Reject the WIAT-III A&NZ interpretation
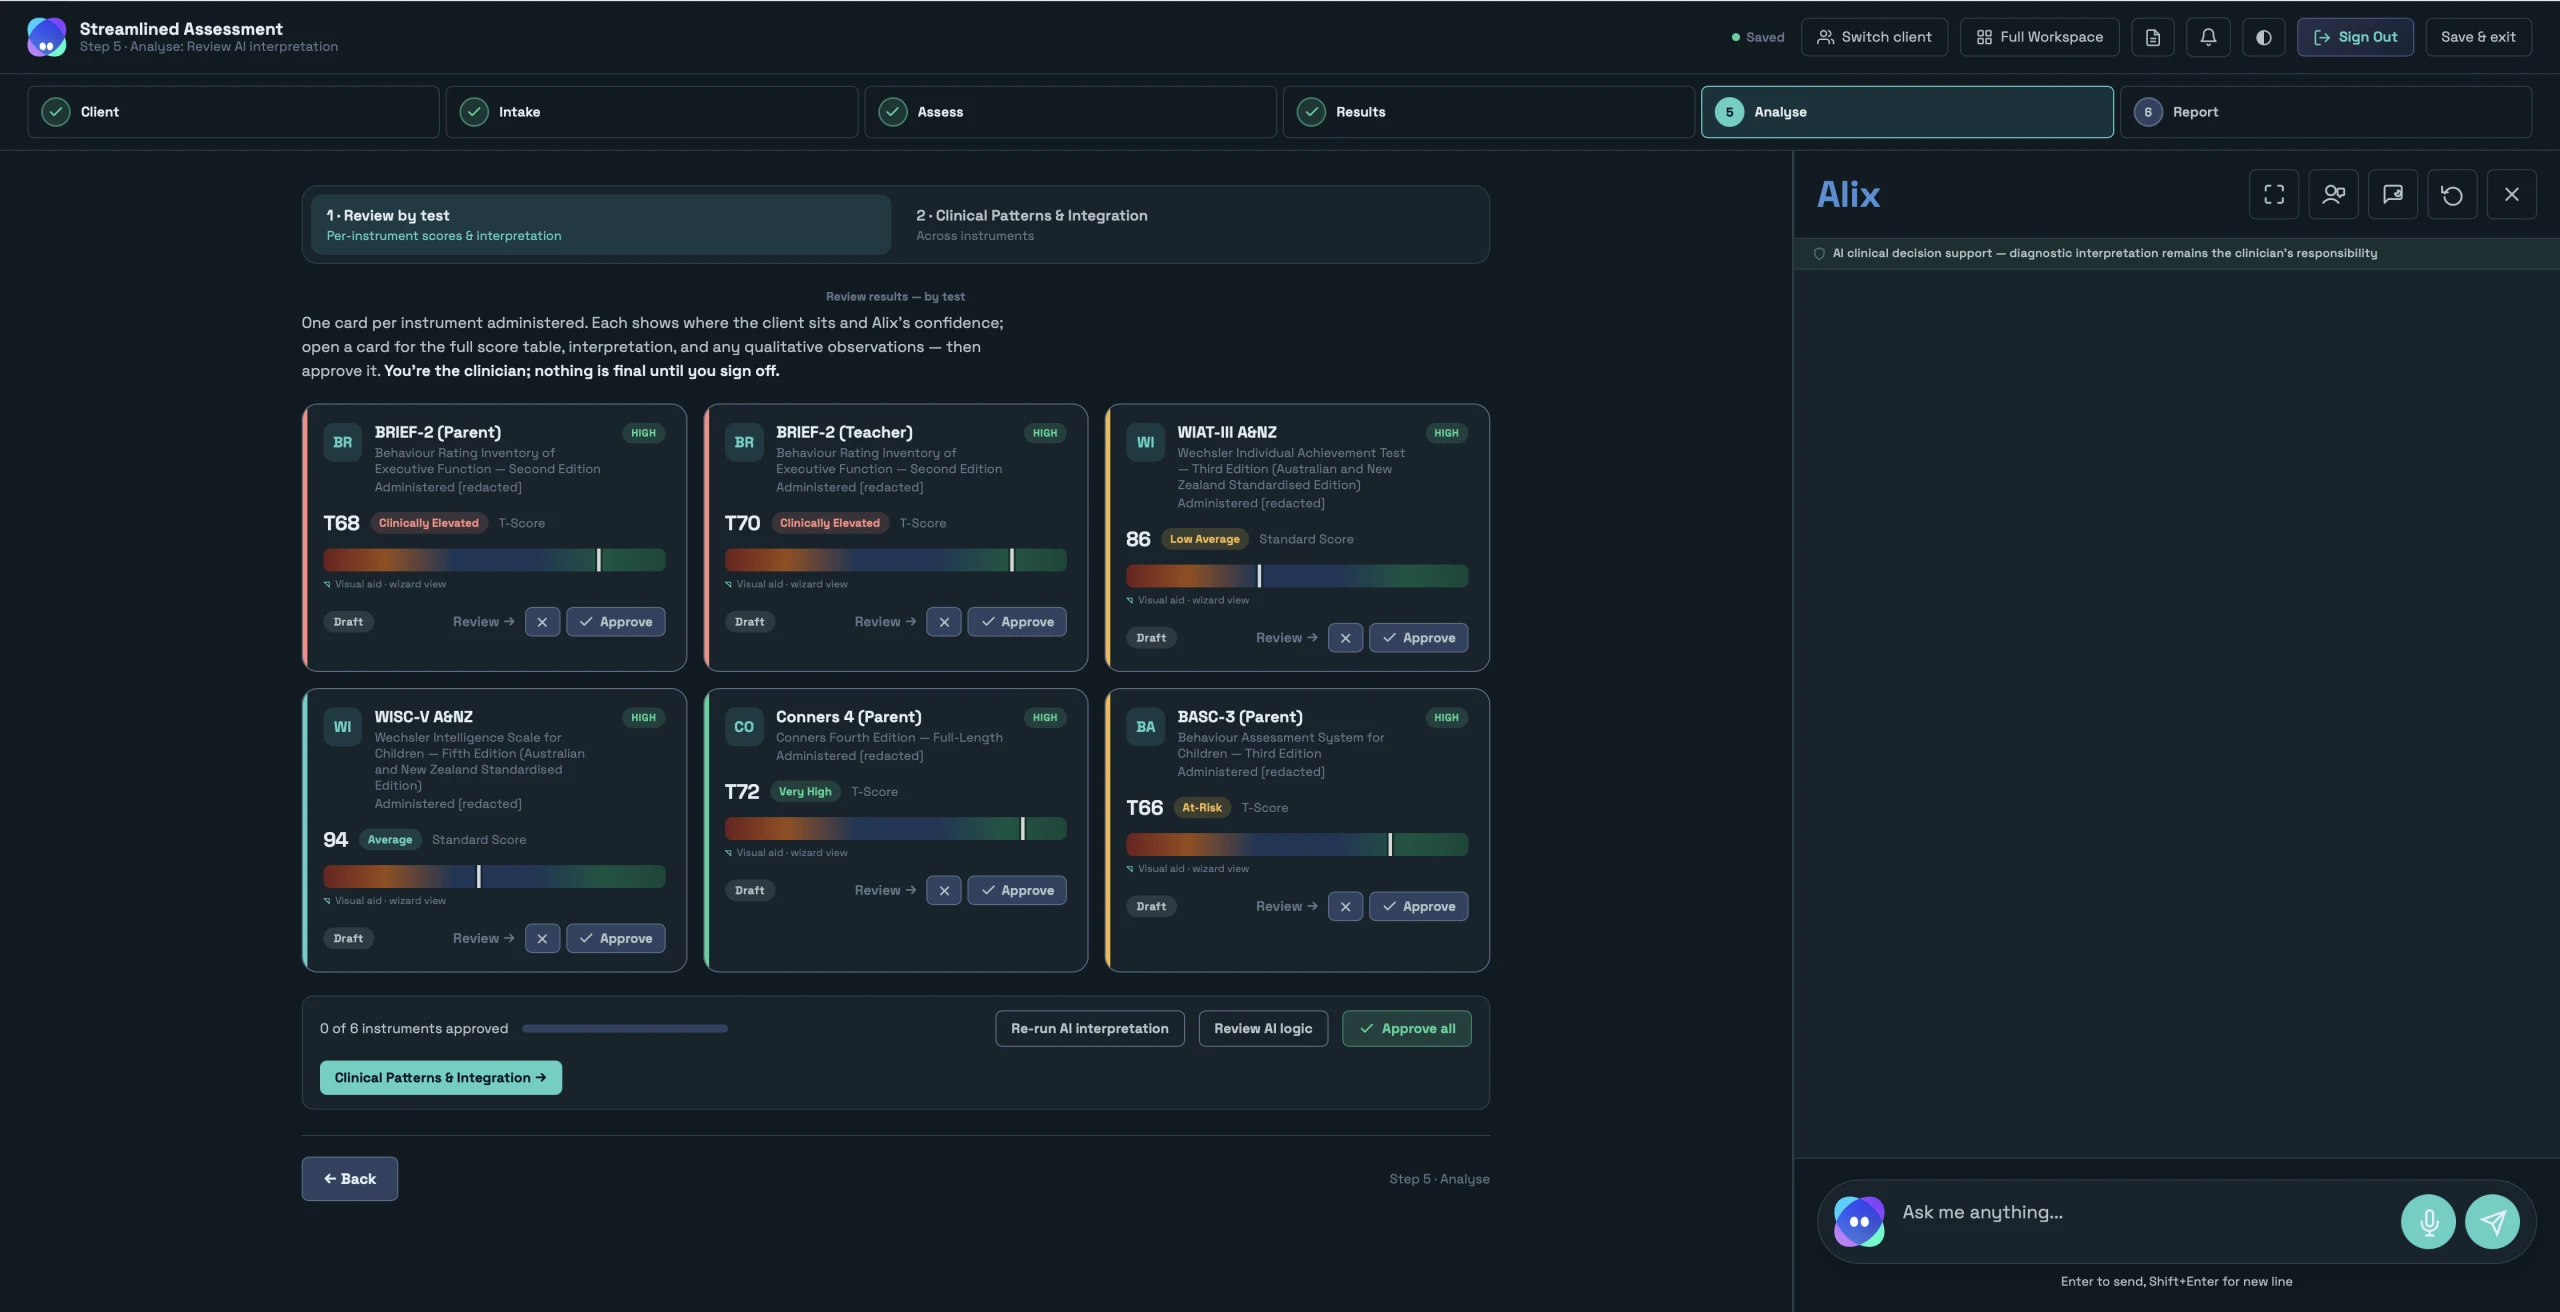Viewport: 2560px width, 1312px height. tap(1345, 638)
